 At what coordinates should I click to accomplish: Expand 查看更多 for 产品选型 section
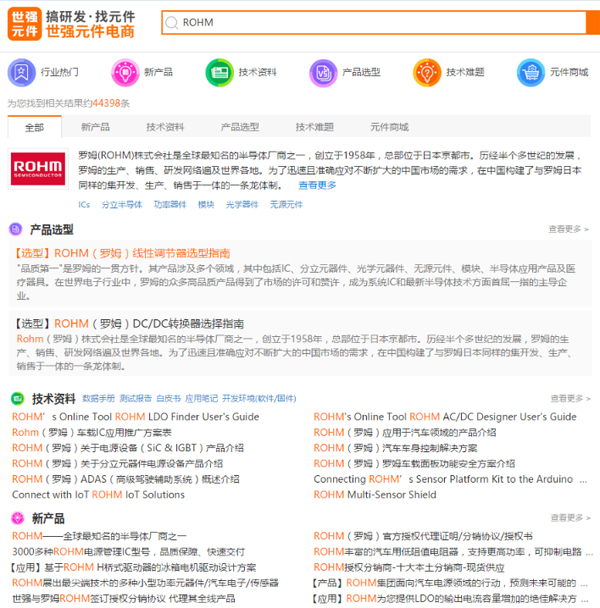pos(569,229)
